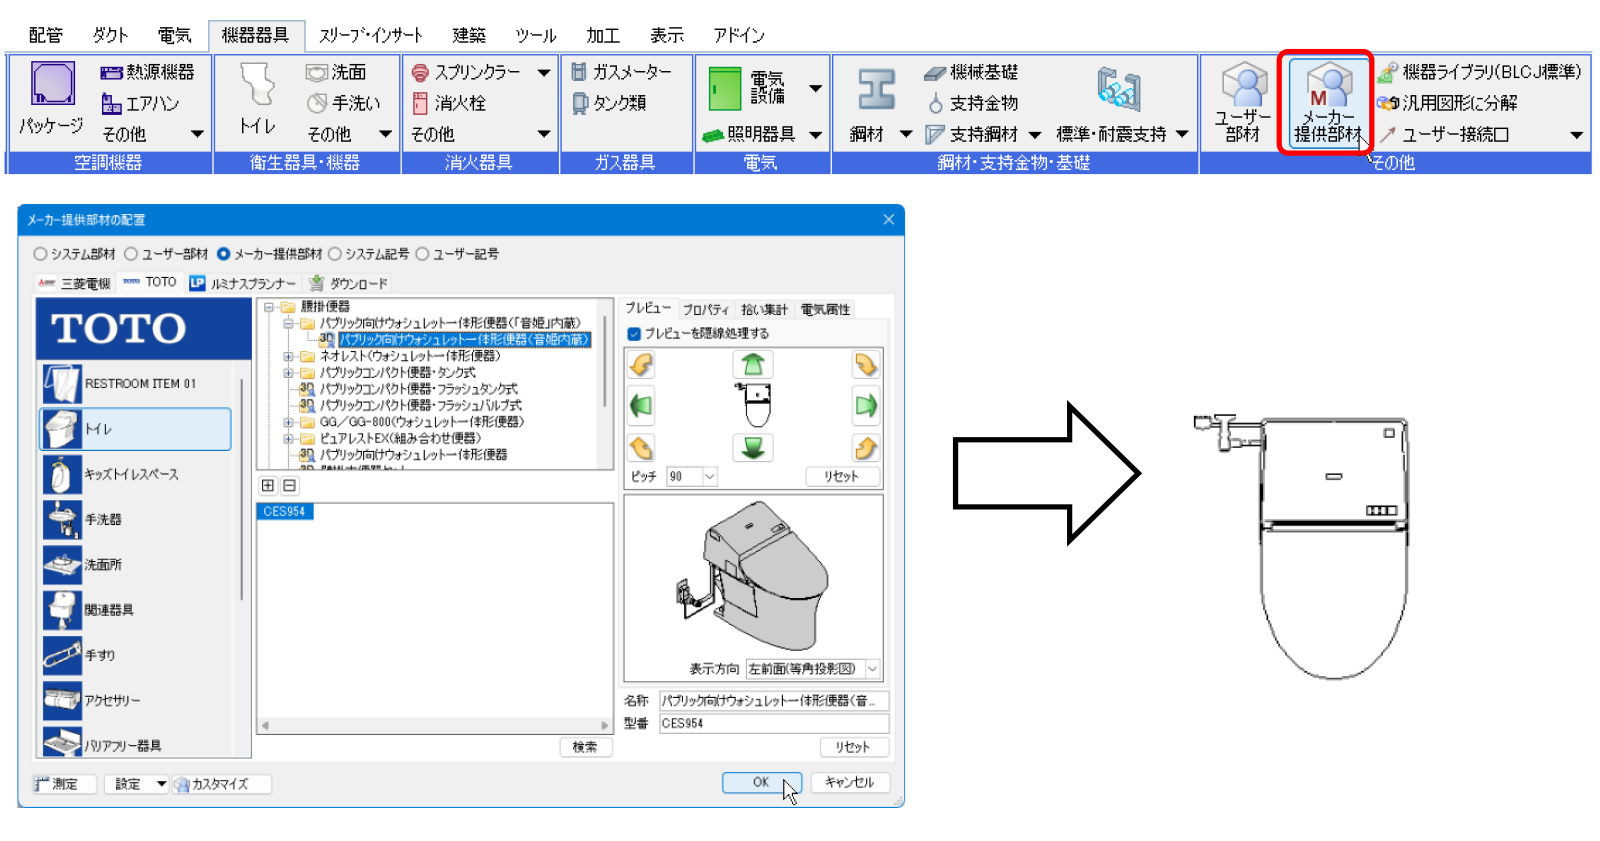Select the ユーザー部材 radio button
1600x841 pixels.
(x=166, y=254)
